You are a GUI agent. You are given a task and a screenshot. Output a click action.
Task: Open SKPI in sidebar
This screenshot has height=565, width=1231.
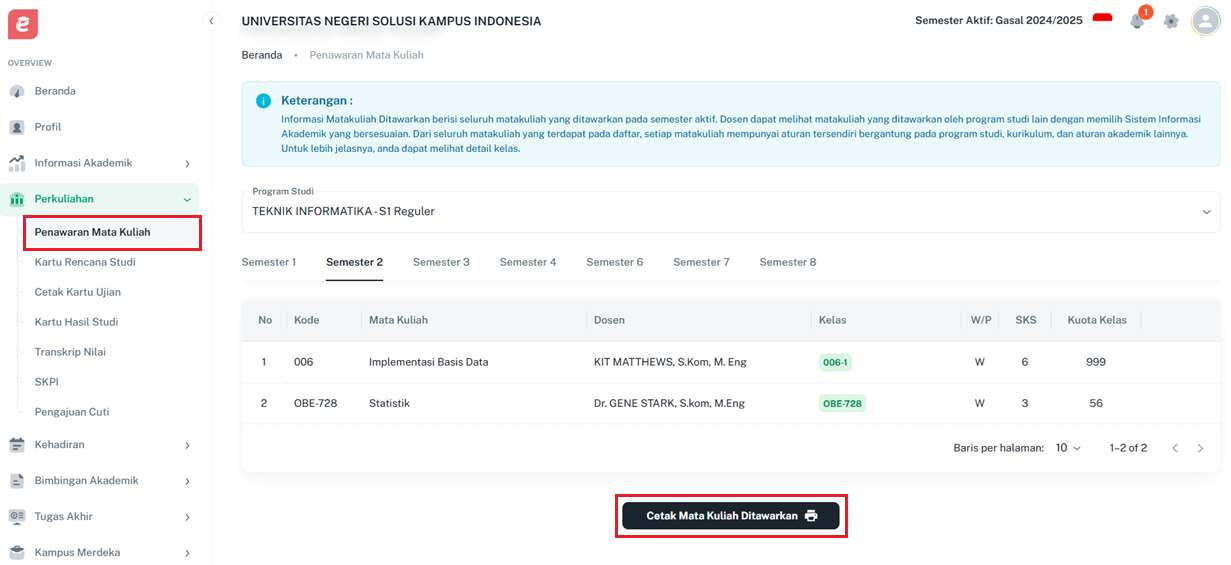pyautogui.click(x=47, y=382)
